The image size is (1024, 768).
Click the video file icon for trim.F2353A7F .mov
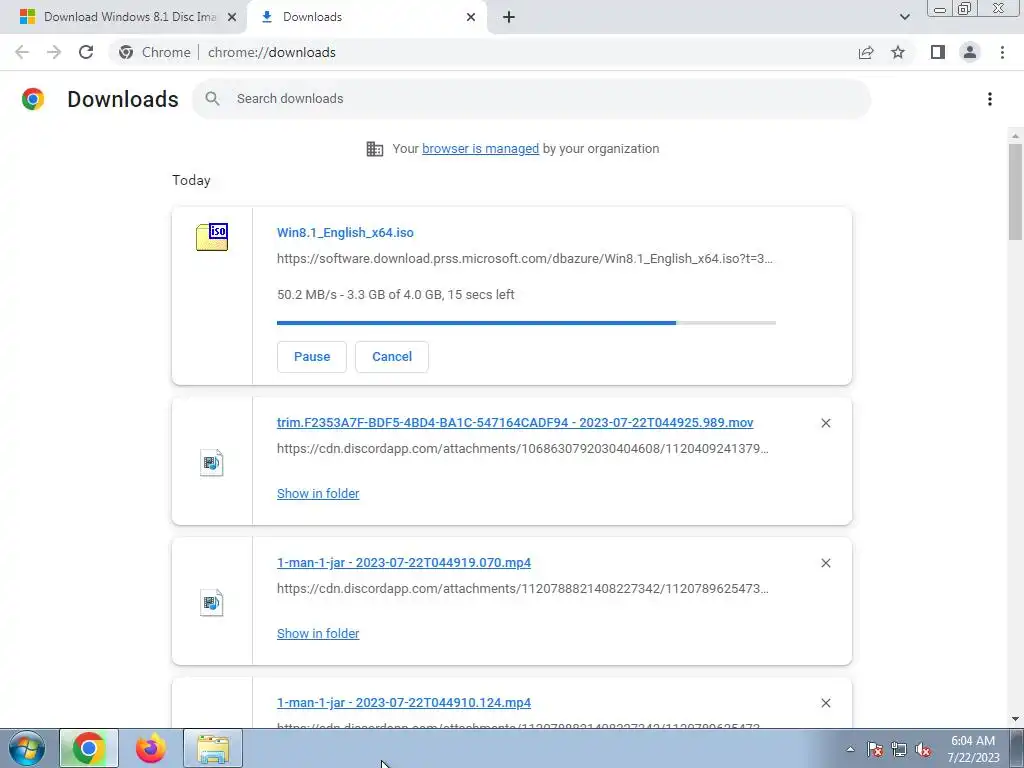tap(212, 462)
